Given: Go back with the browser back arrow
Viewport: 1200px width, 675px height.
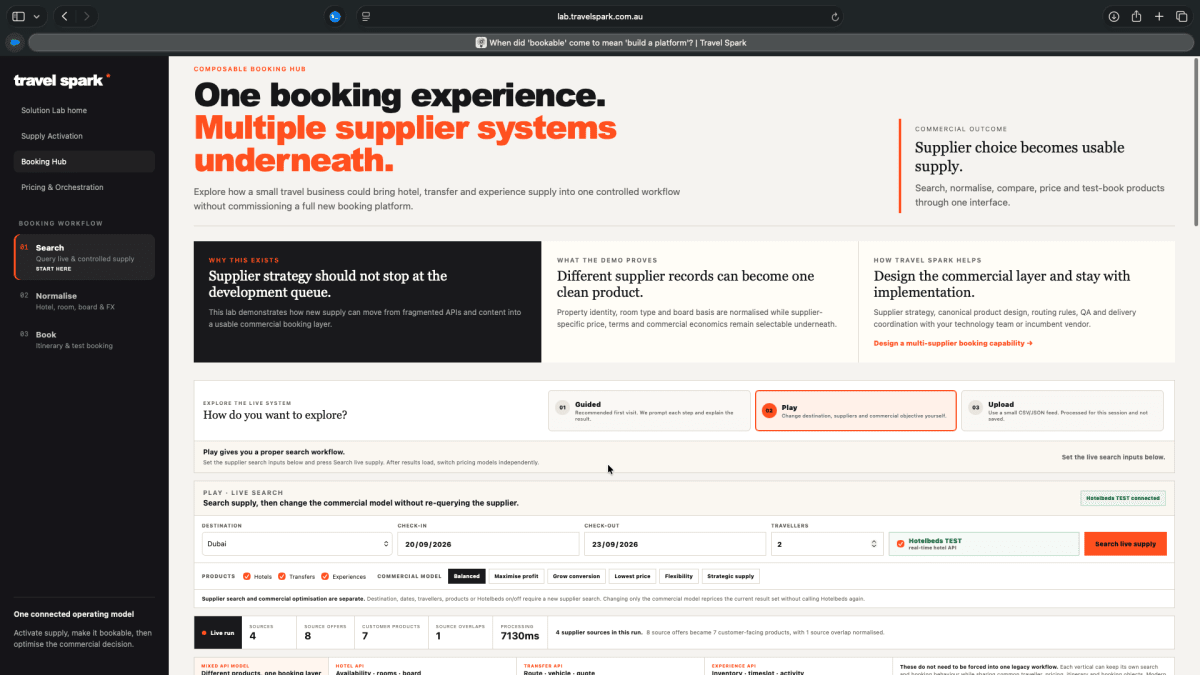Looking at the screenshot, I should click(65, 16).
